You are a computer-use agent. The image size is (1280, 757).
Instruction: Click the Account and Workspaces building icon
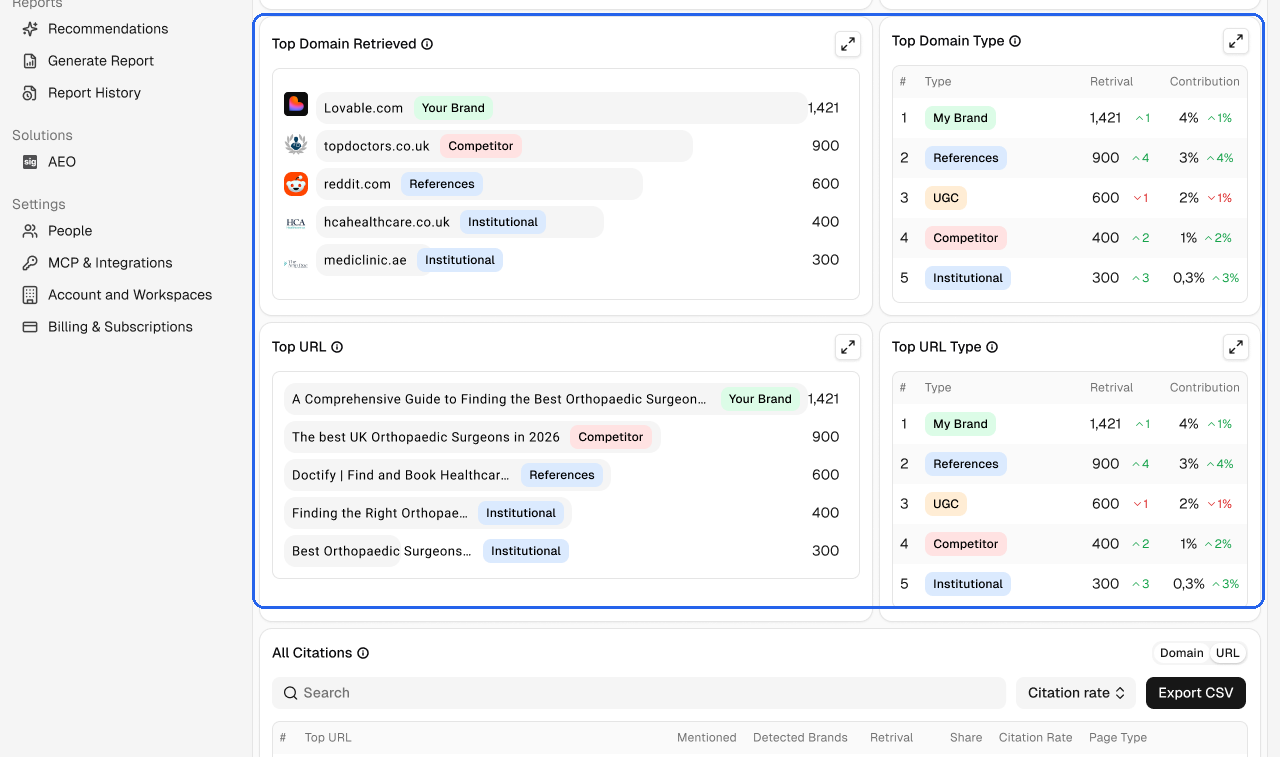click(30, 295)
